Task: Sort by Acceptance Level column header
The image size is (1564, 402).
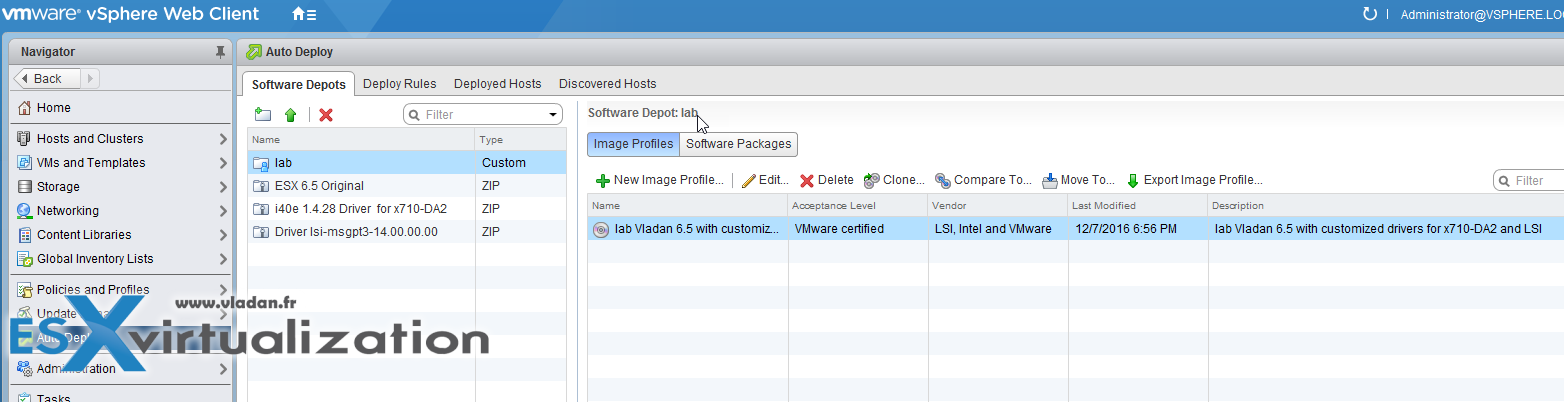Action: (858, 206)
